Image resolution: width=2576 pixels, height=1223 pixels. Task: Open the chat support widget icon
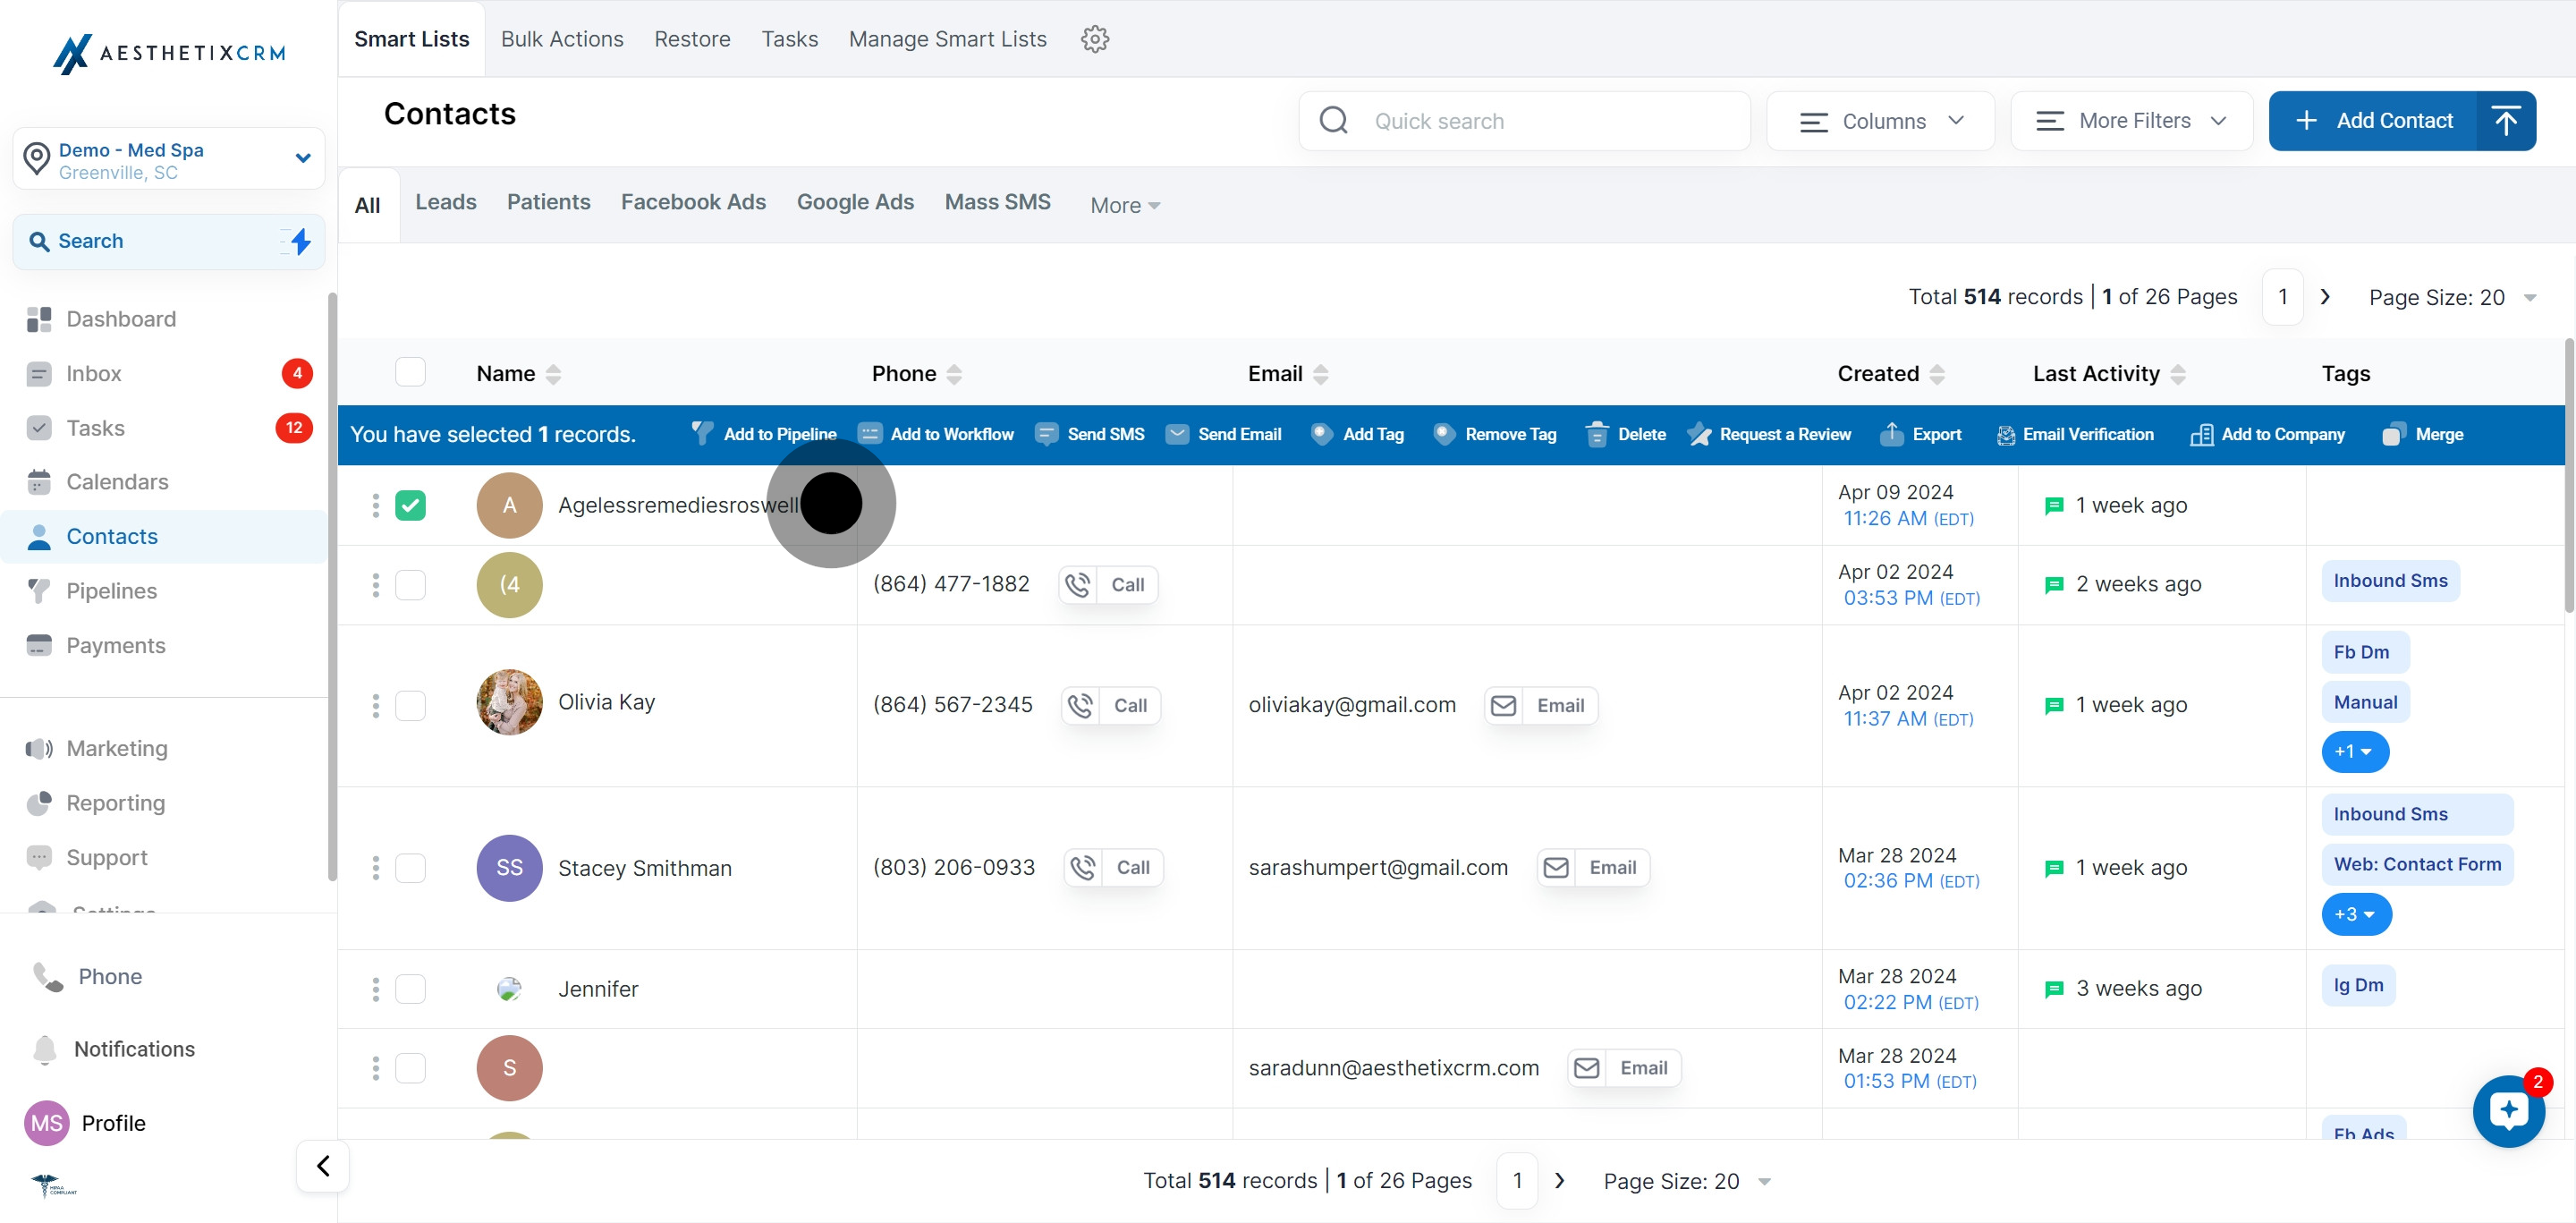point(2508,1110)
